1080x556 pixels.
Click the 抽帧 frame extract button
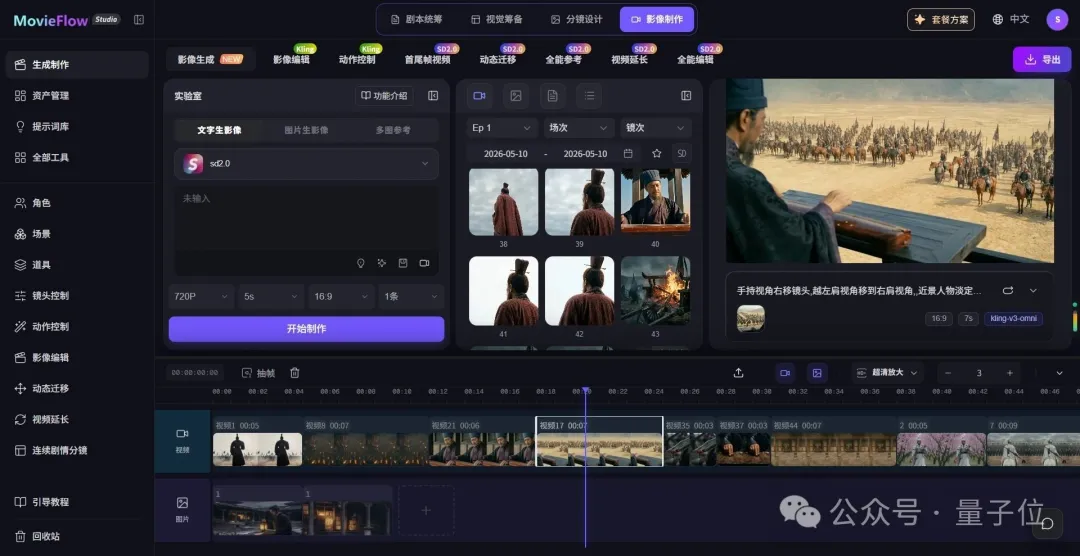pyautogui.click(x=258, y=373)
